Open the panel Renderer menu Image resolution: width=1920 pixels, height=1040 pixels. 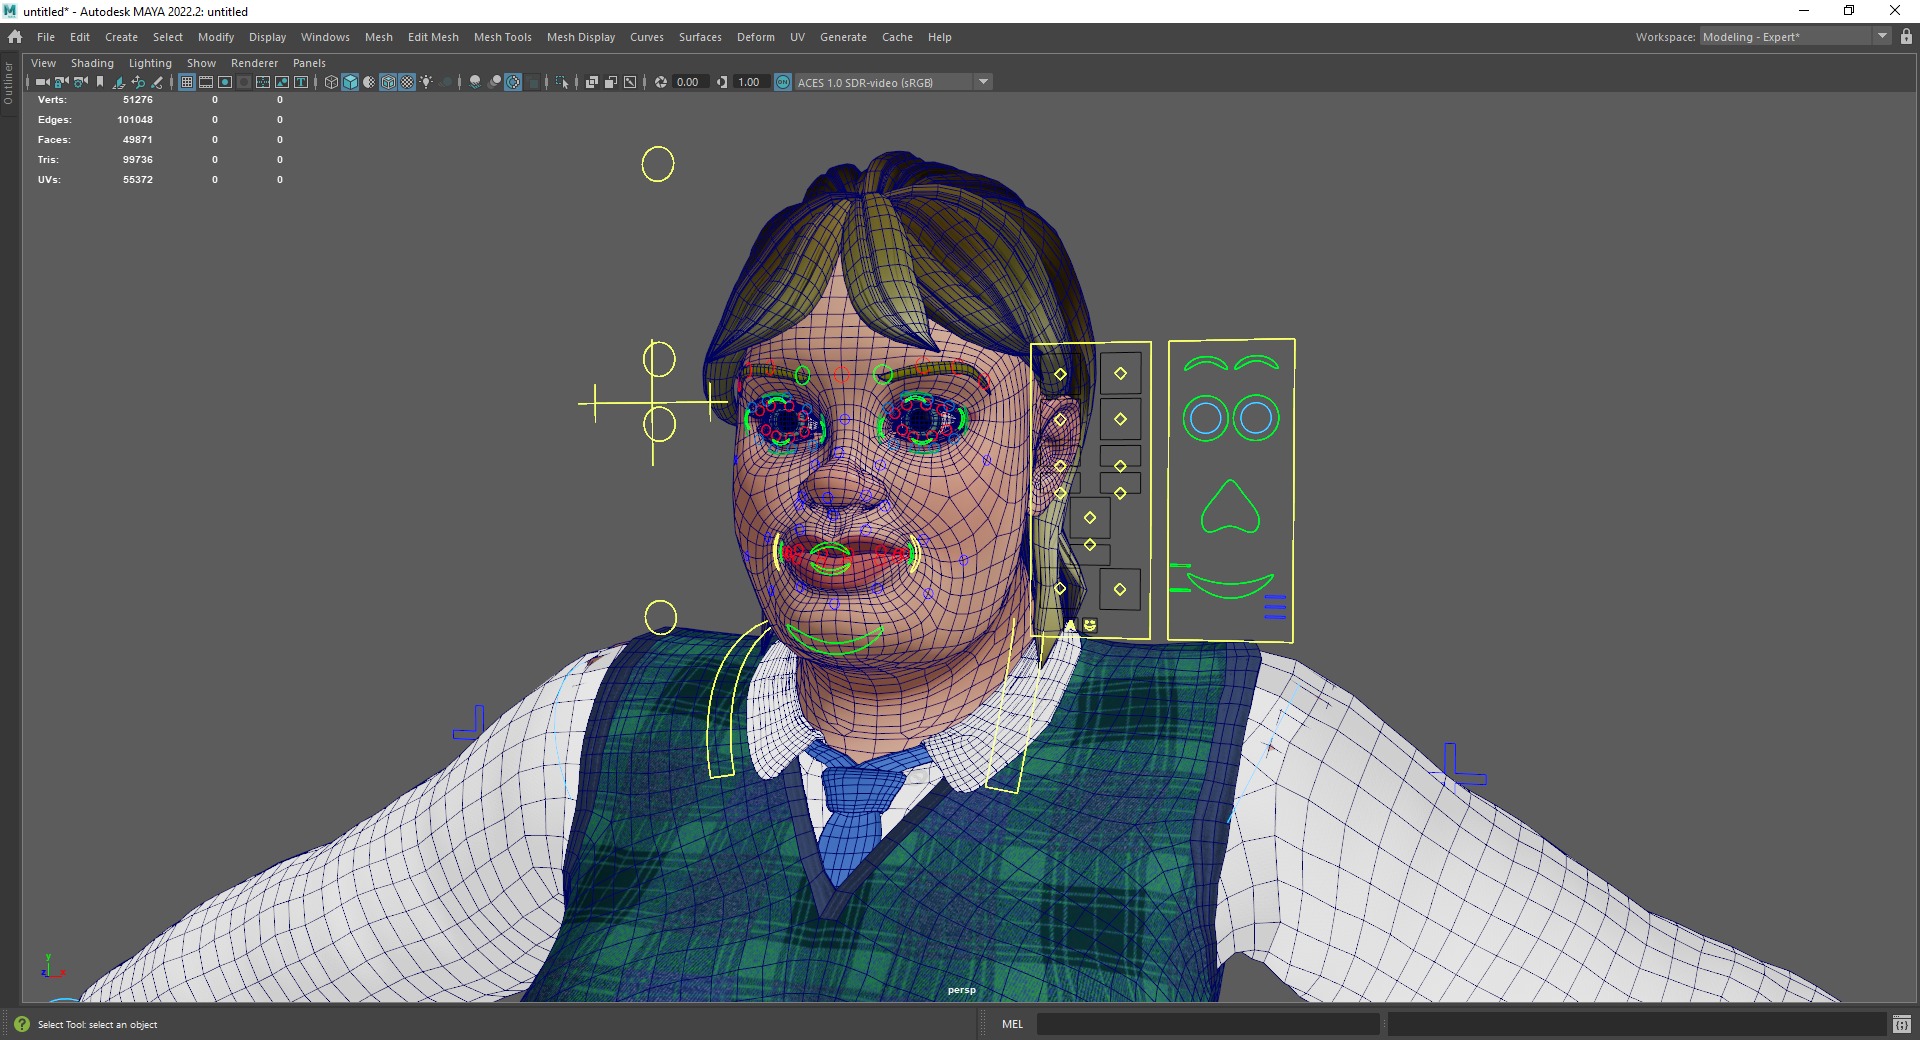[x=254, y=63]
